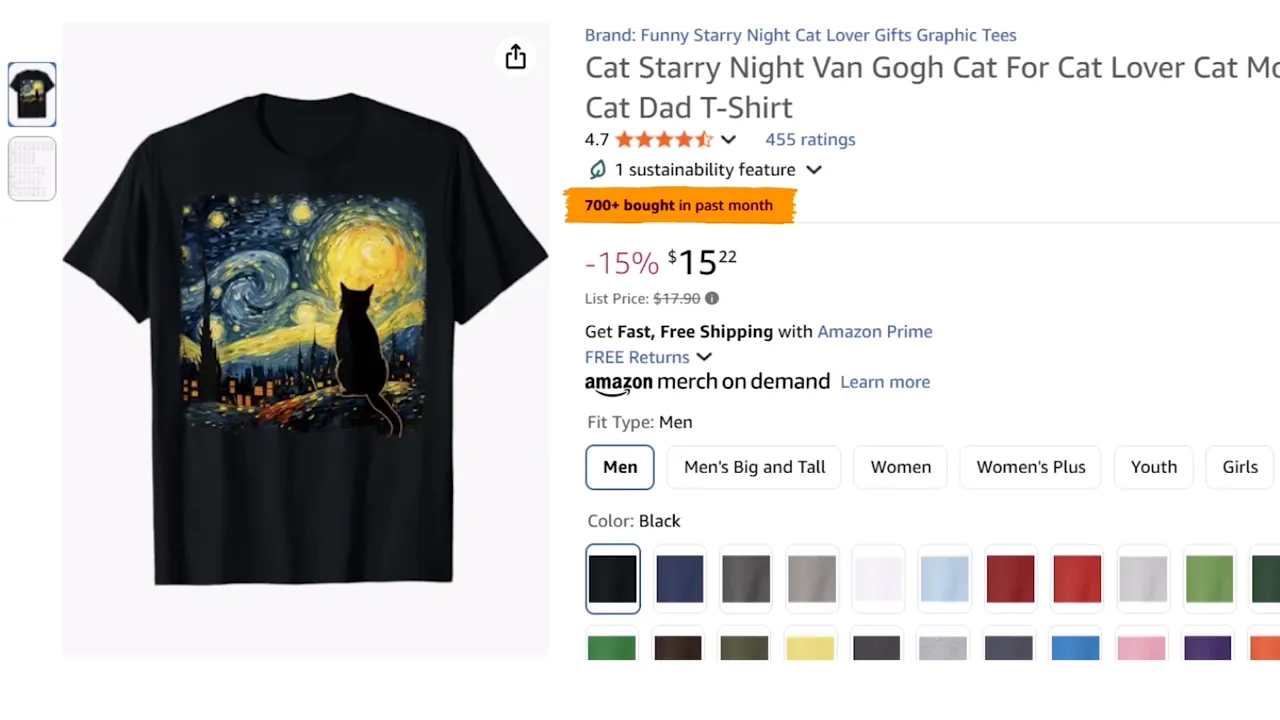This screenshot has height=720, width=1280.
Task: Choose the Men fit type
Action: click(620, 467)
